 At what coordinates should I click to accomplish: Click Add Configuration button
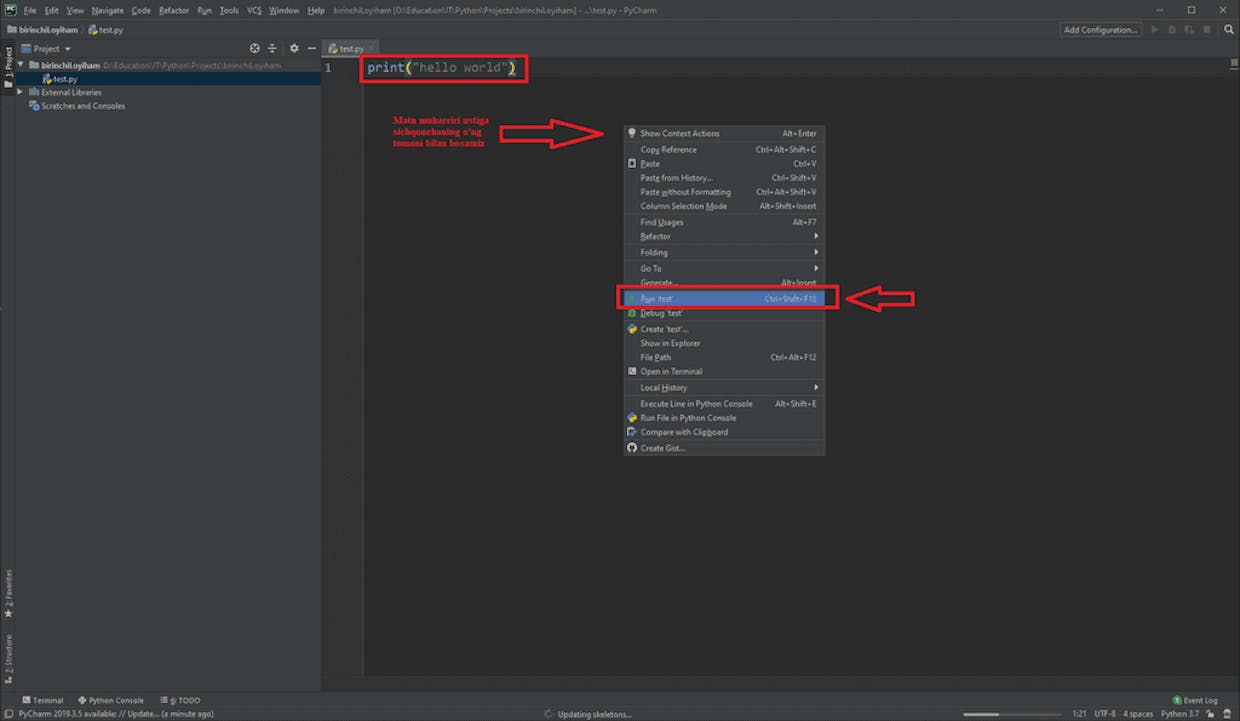click(1100, 30)
